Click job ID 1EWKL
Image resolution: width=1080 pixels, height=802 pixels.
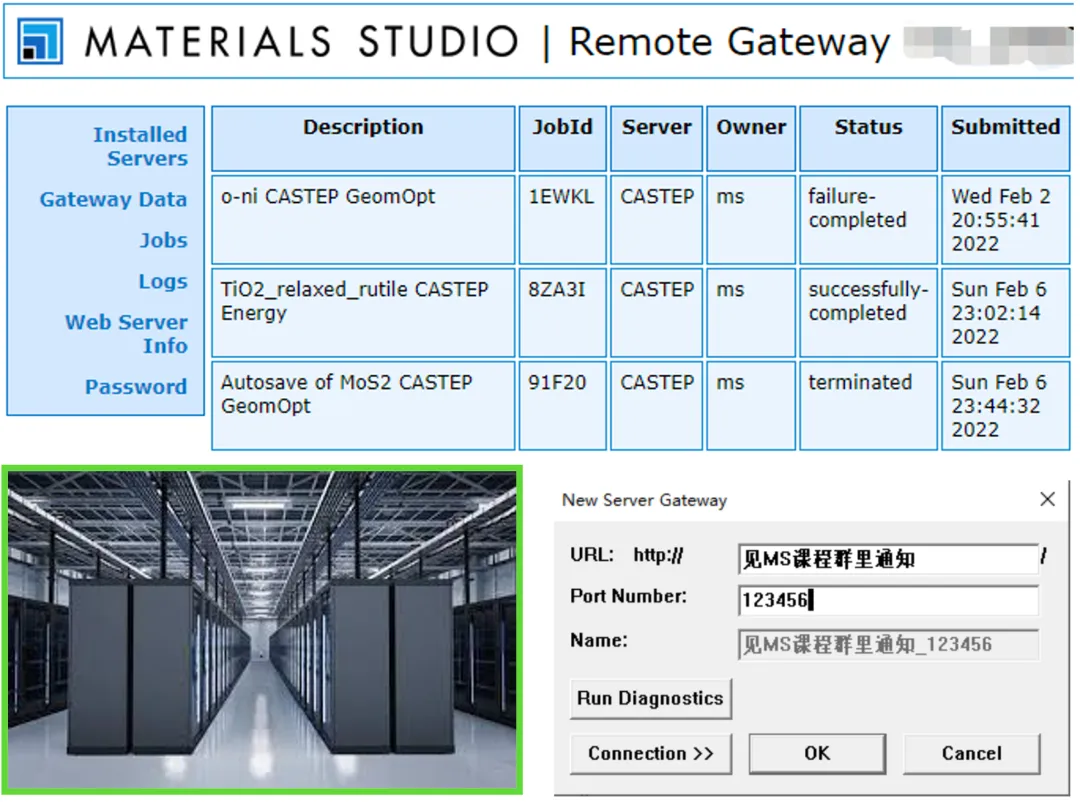[562, 220]
